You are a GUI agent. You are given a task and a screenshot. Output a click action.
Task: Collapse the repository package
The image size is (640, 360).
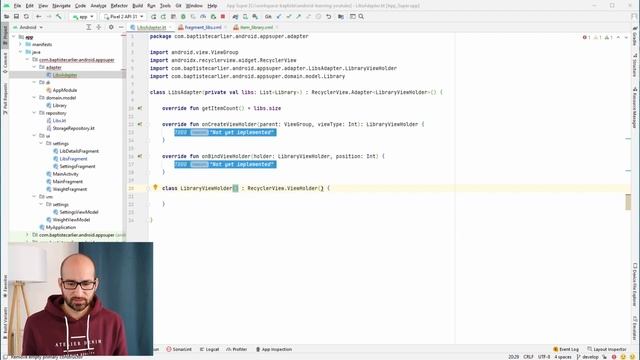pos(34,113)
